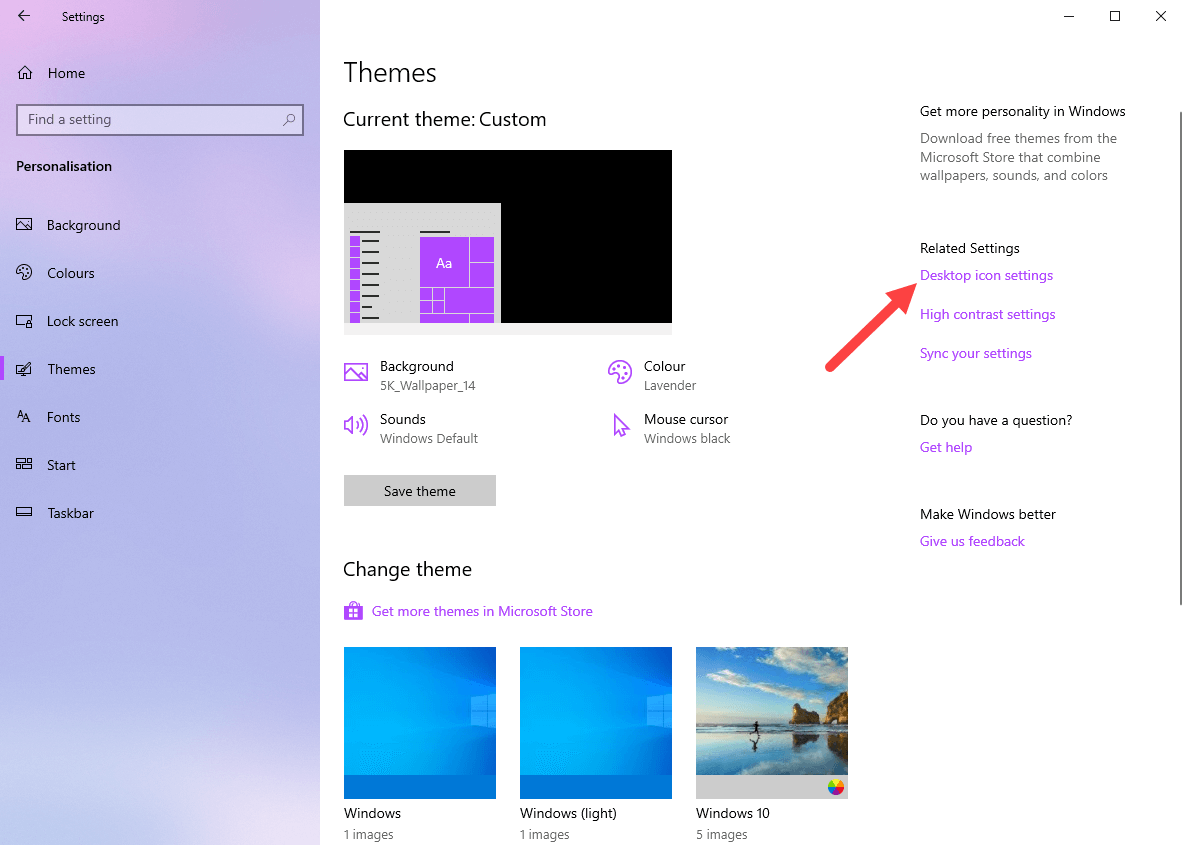Click the Microsoft Store shopping bag icon

coord(353,610)
